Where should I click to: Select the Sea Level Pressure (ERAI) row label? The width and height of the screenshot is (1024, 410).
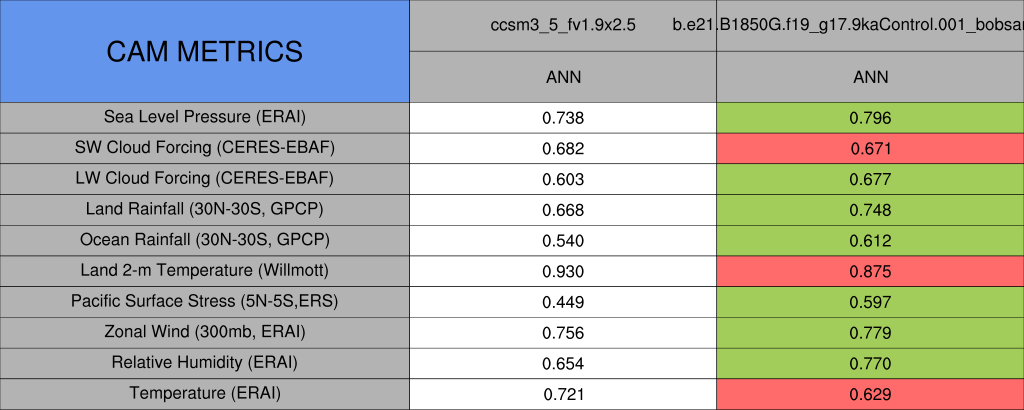(x=204, y=117)
